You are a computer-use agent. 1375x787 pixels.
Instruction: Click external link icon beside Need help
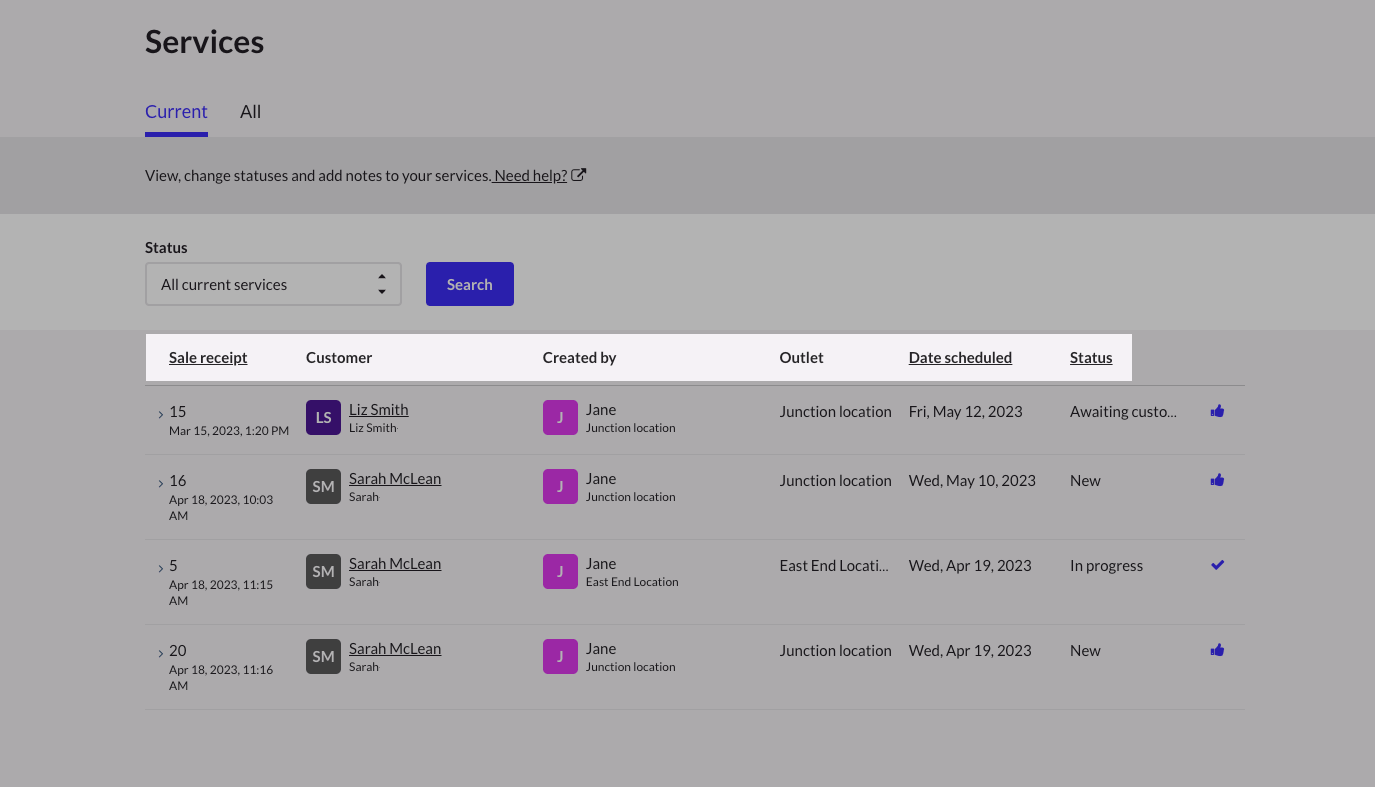click(579, 175)
